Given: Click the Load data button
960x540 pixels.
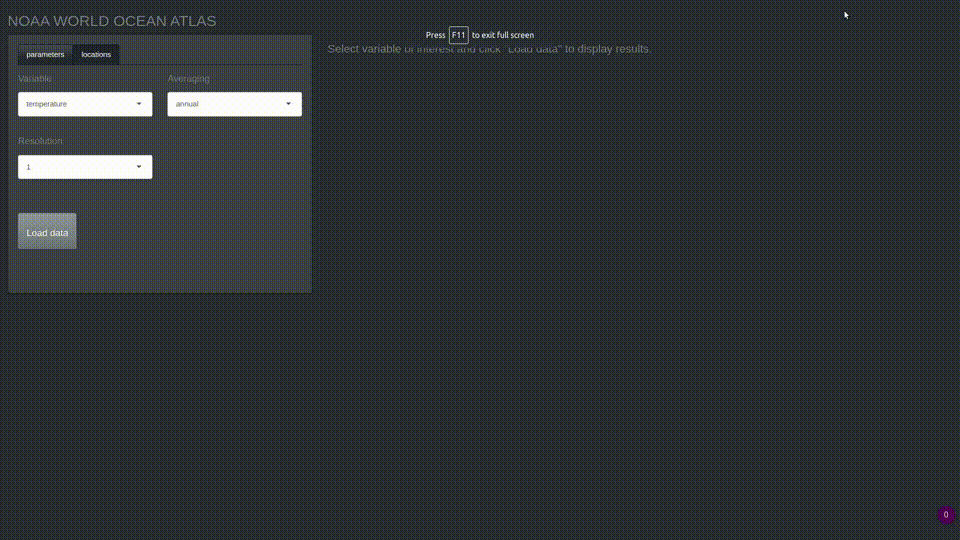Looking at the screenshot, I should click(47, 231).
